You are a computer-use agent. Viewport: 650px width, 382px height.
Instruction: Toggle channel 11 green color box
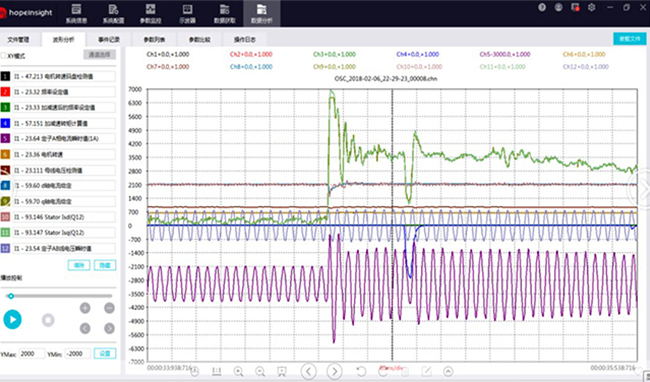pos(5,232)
